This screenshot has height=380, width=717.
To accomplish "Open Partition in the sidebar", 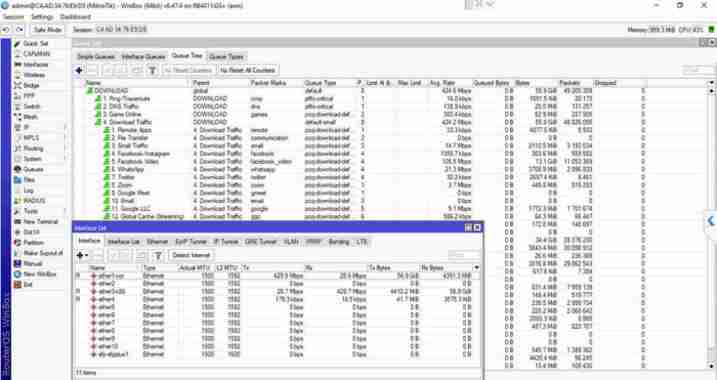I will tap(33, 243).
